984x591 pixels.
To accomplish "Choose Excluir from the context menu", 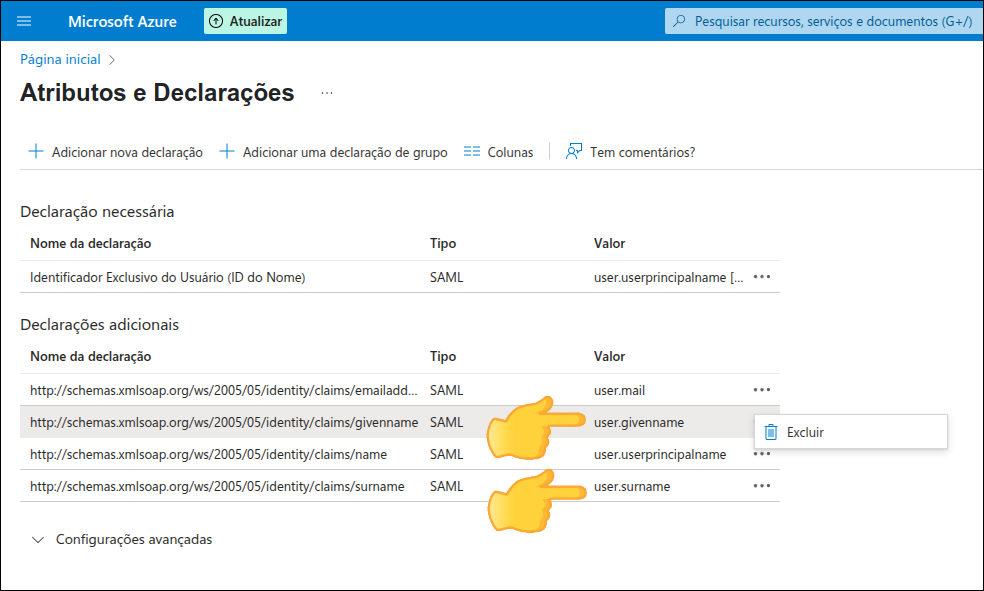I will (805, 431).
